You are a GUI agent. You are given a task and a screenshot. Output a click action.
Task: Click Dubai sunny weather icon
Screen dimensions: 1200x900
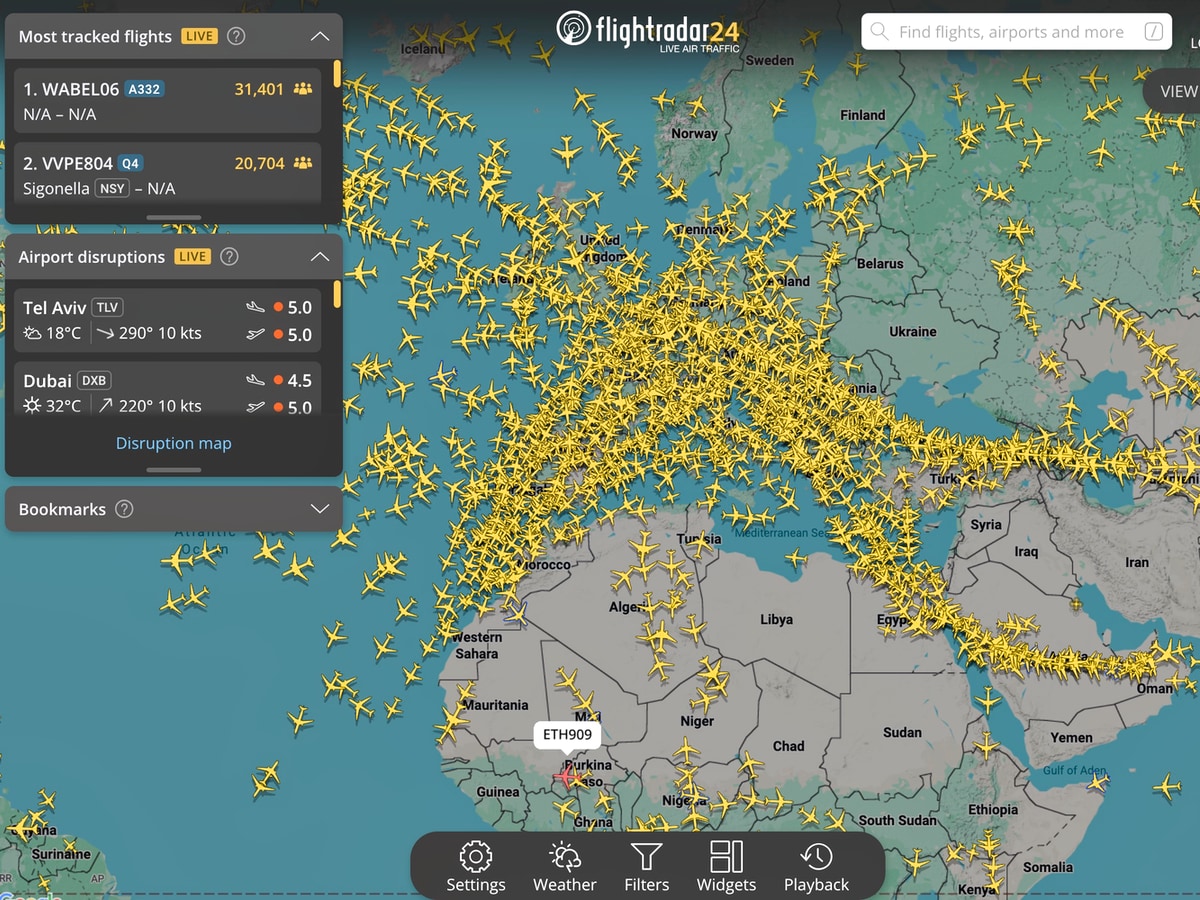pyautogui.click(x=33, y=406)
